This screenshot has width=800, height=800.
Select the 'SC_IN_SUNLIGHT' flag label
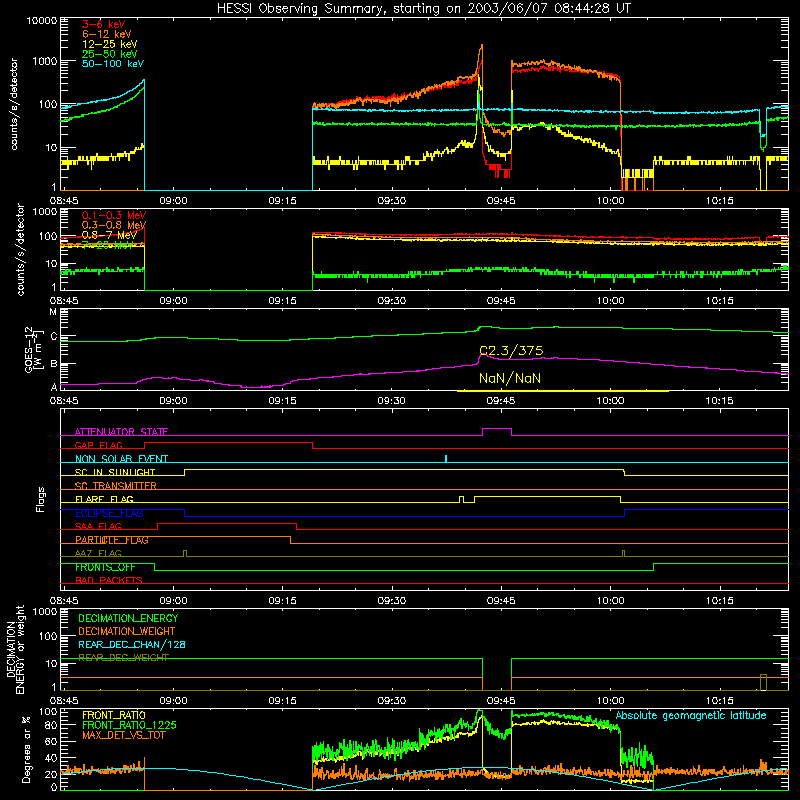[115, 472]
